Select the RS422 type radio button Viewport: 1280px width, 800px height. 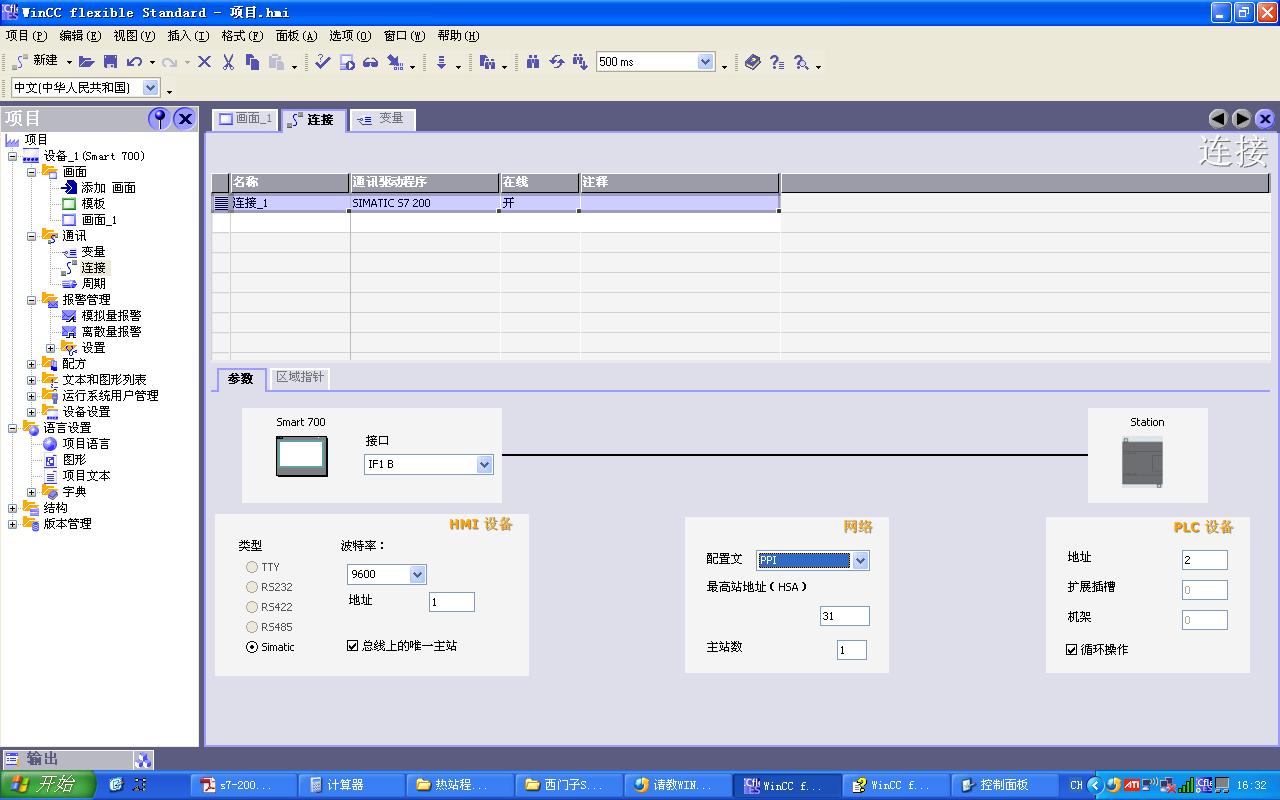(252, 607)
